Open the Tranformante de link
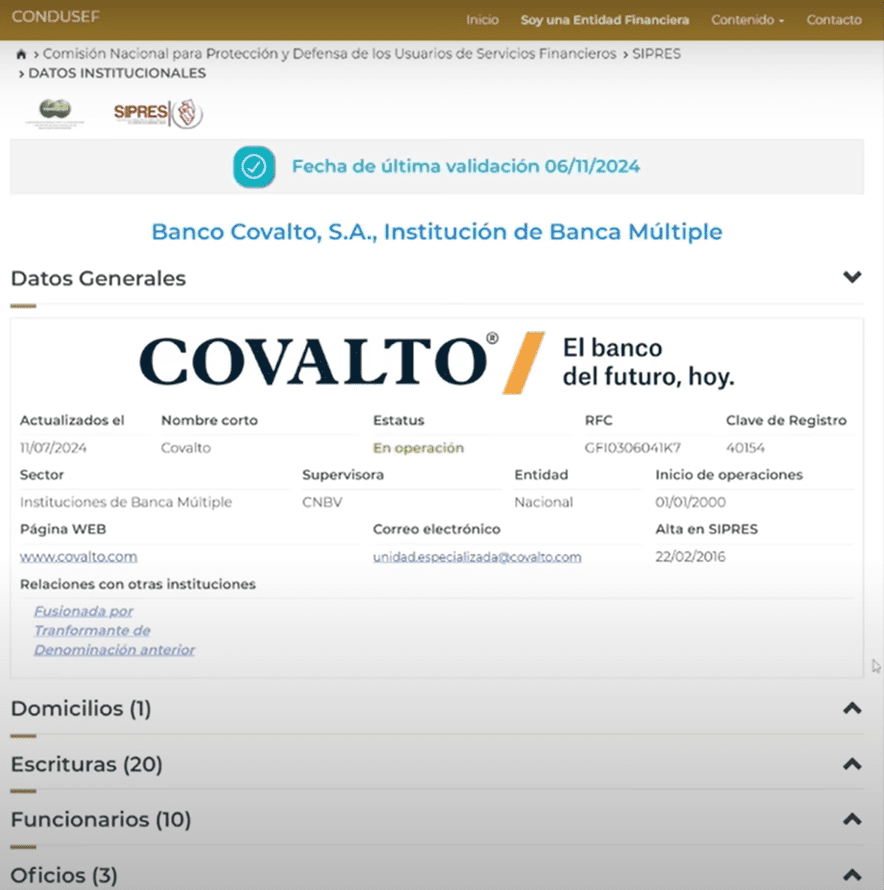The width and height of the screenshot is (884, 890). tap(92, 631)
